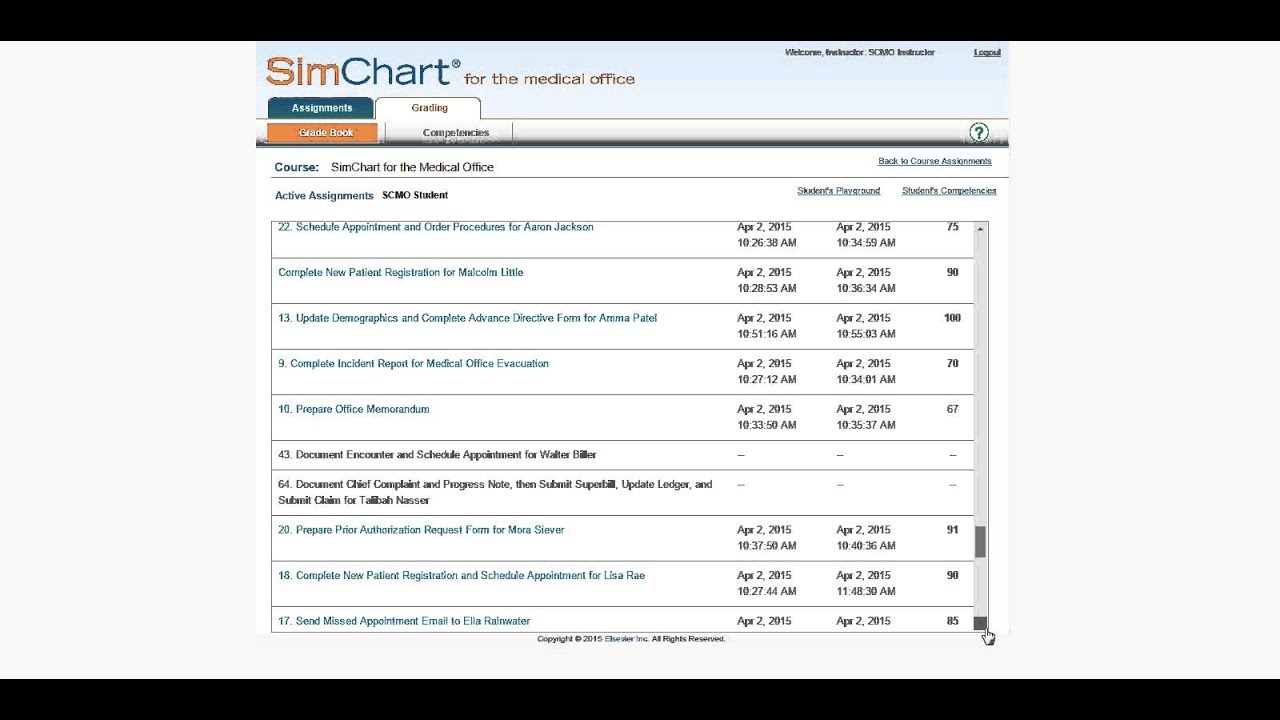Click score 91 for Mora Siever
This screenshot has width=1280, height=720.
952,530
